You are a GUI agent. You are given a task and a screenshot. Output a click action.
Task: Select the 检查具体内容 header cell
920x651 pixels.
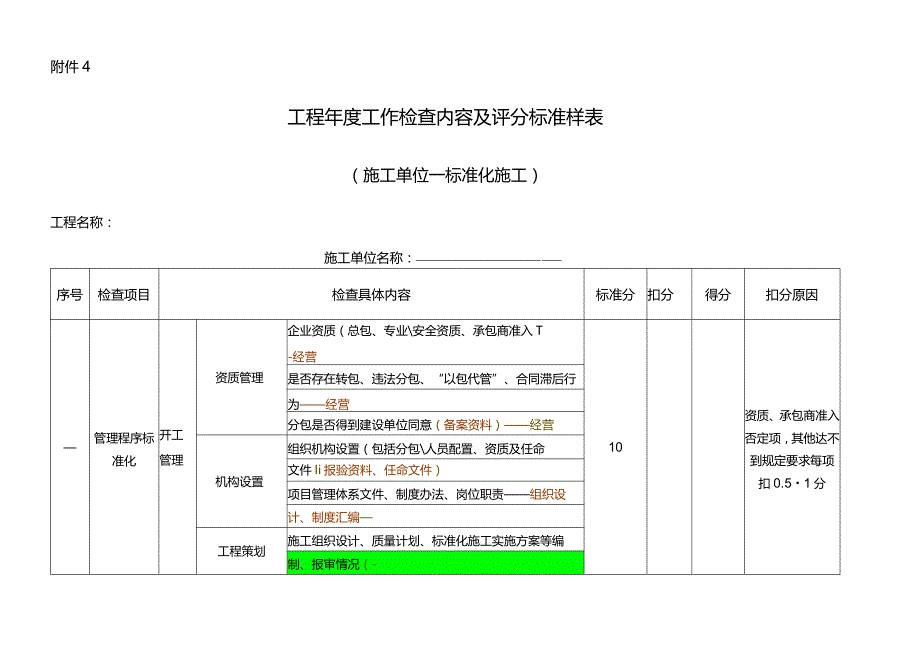pos(373,295)
